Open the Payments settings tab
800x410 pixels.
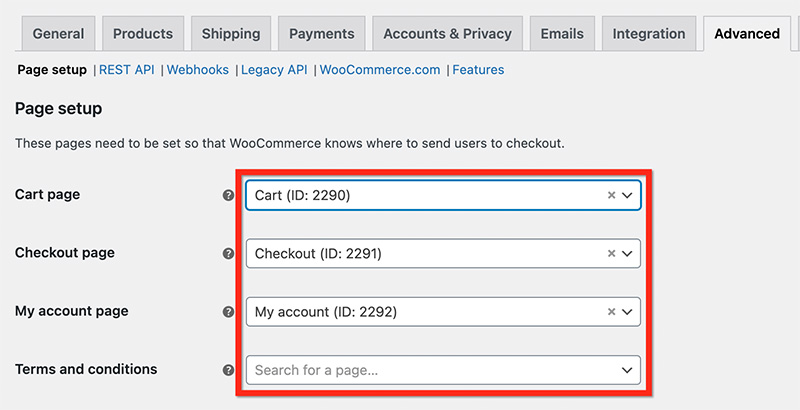(x=321, y=34)
